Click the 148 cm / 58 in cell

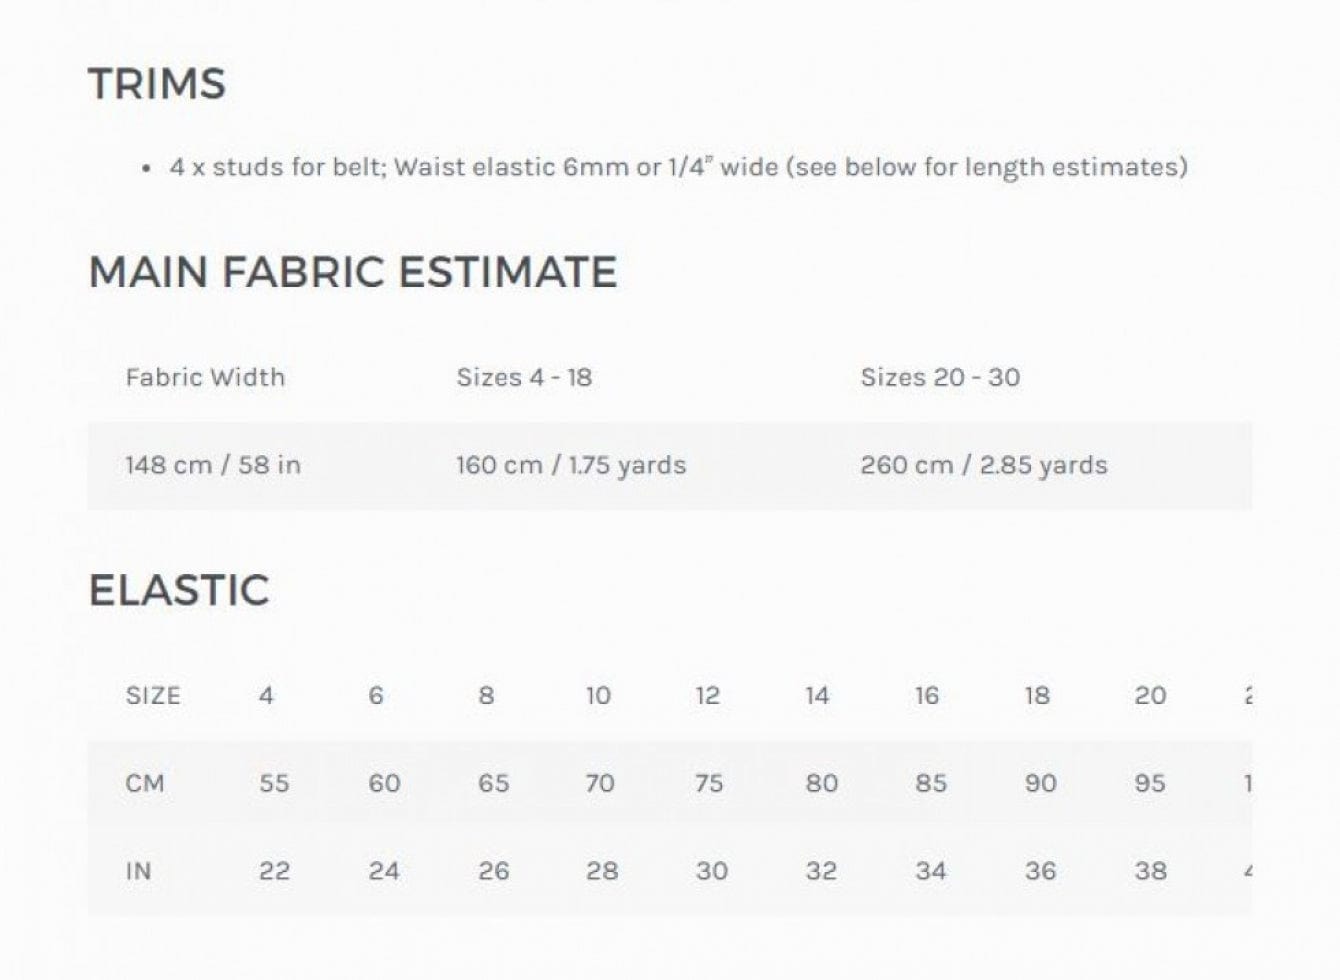[213, 465]
